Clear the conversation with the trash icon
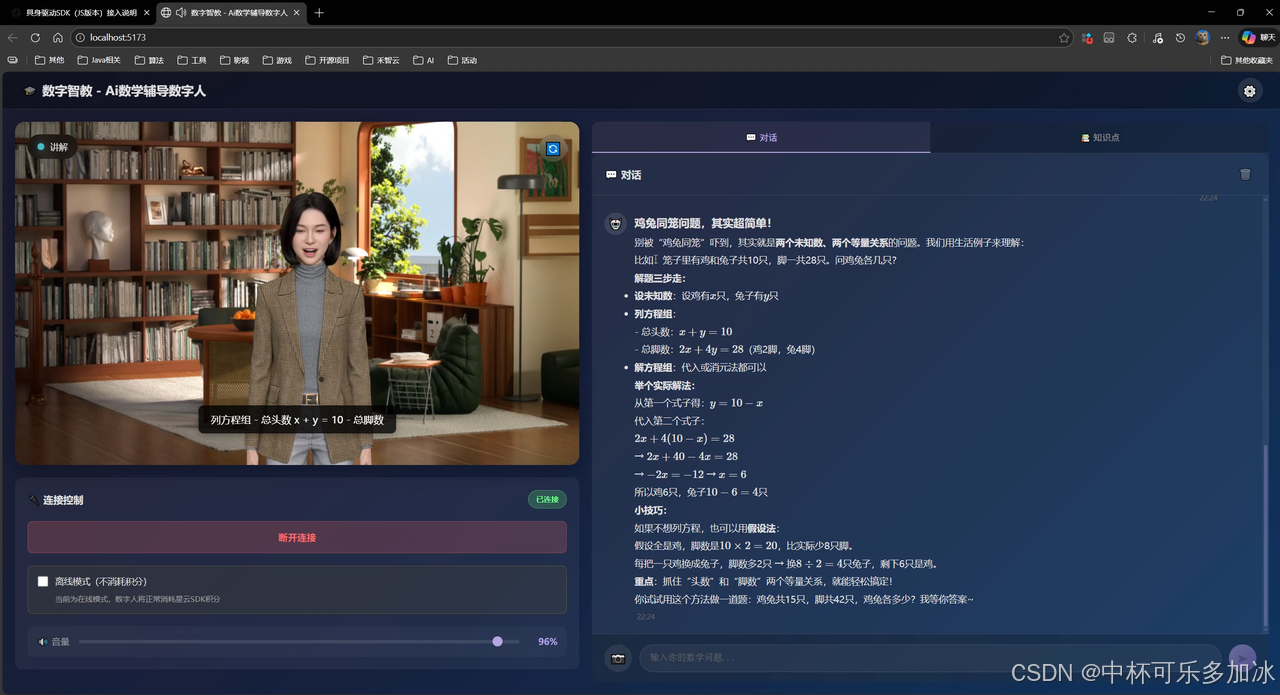 pyautogui.click(x=1245, y=174)
